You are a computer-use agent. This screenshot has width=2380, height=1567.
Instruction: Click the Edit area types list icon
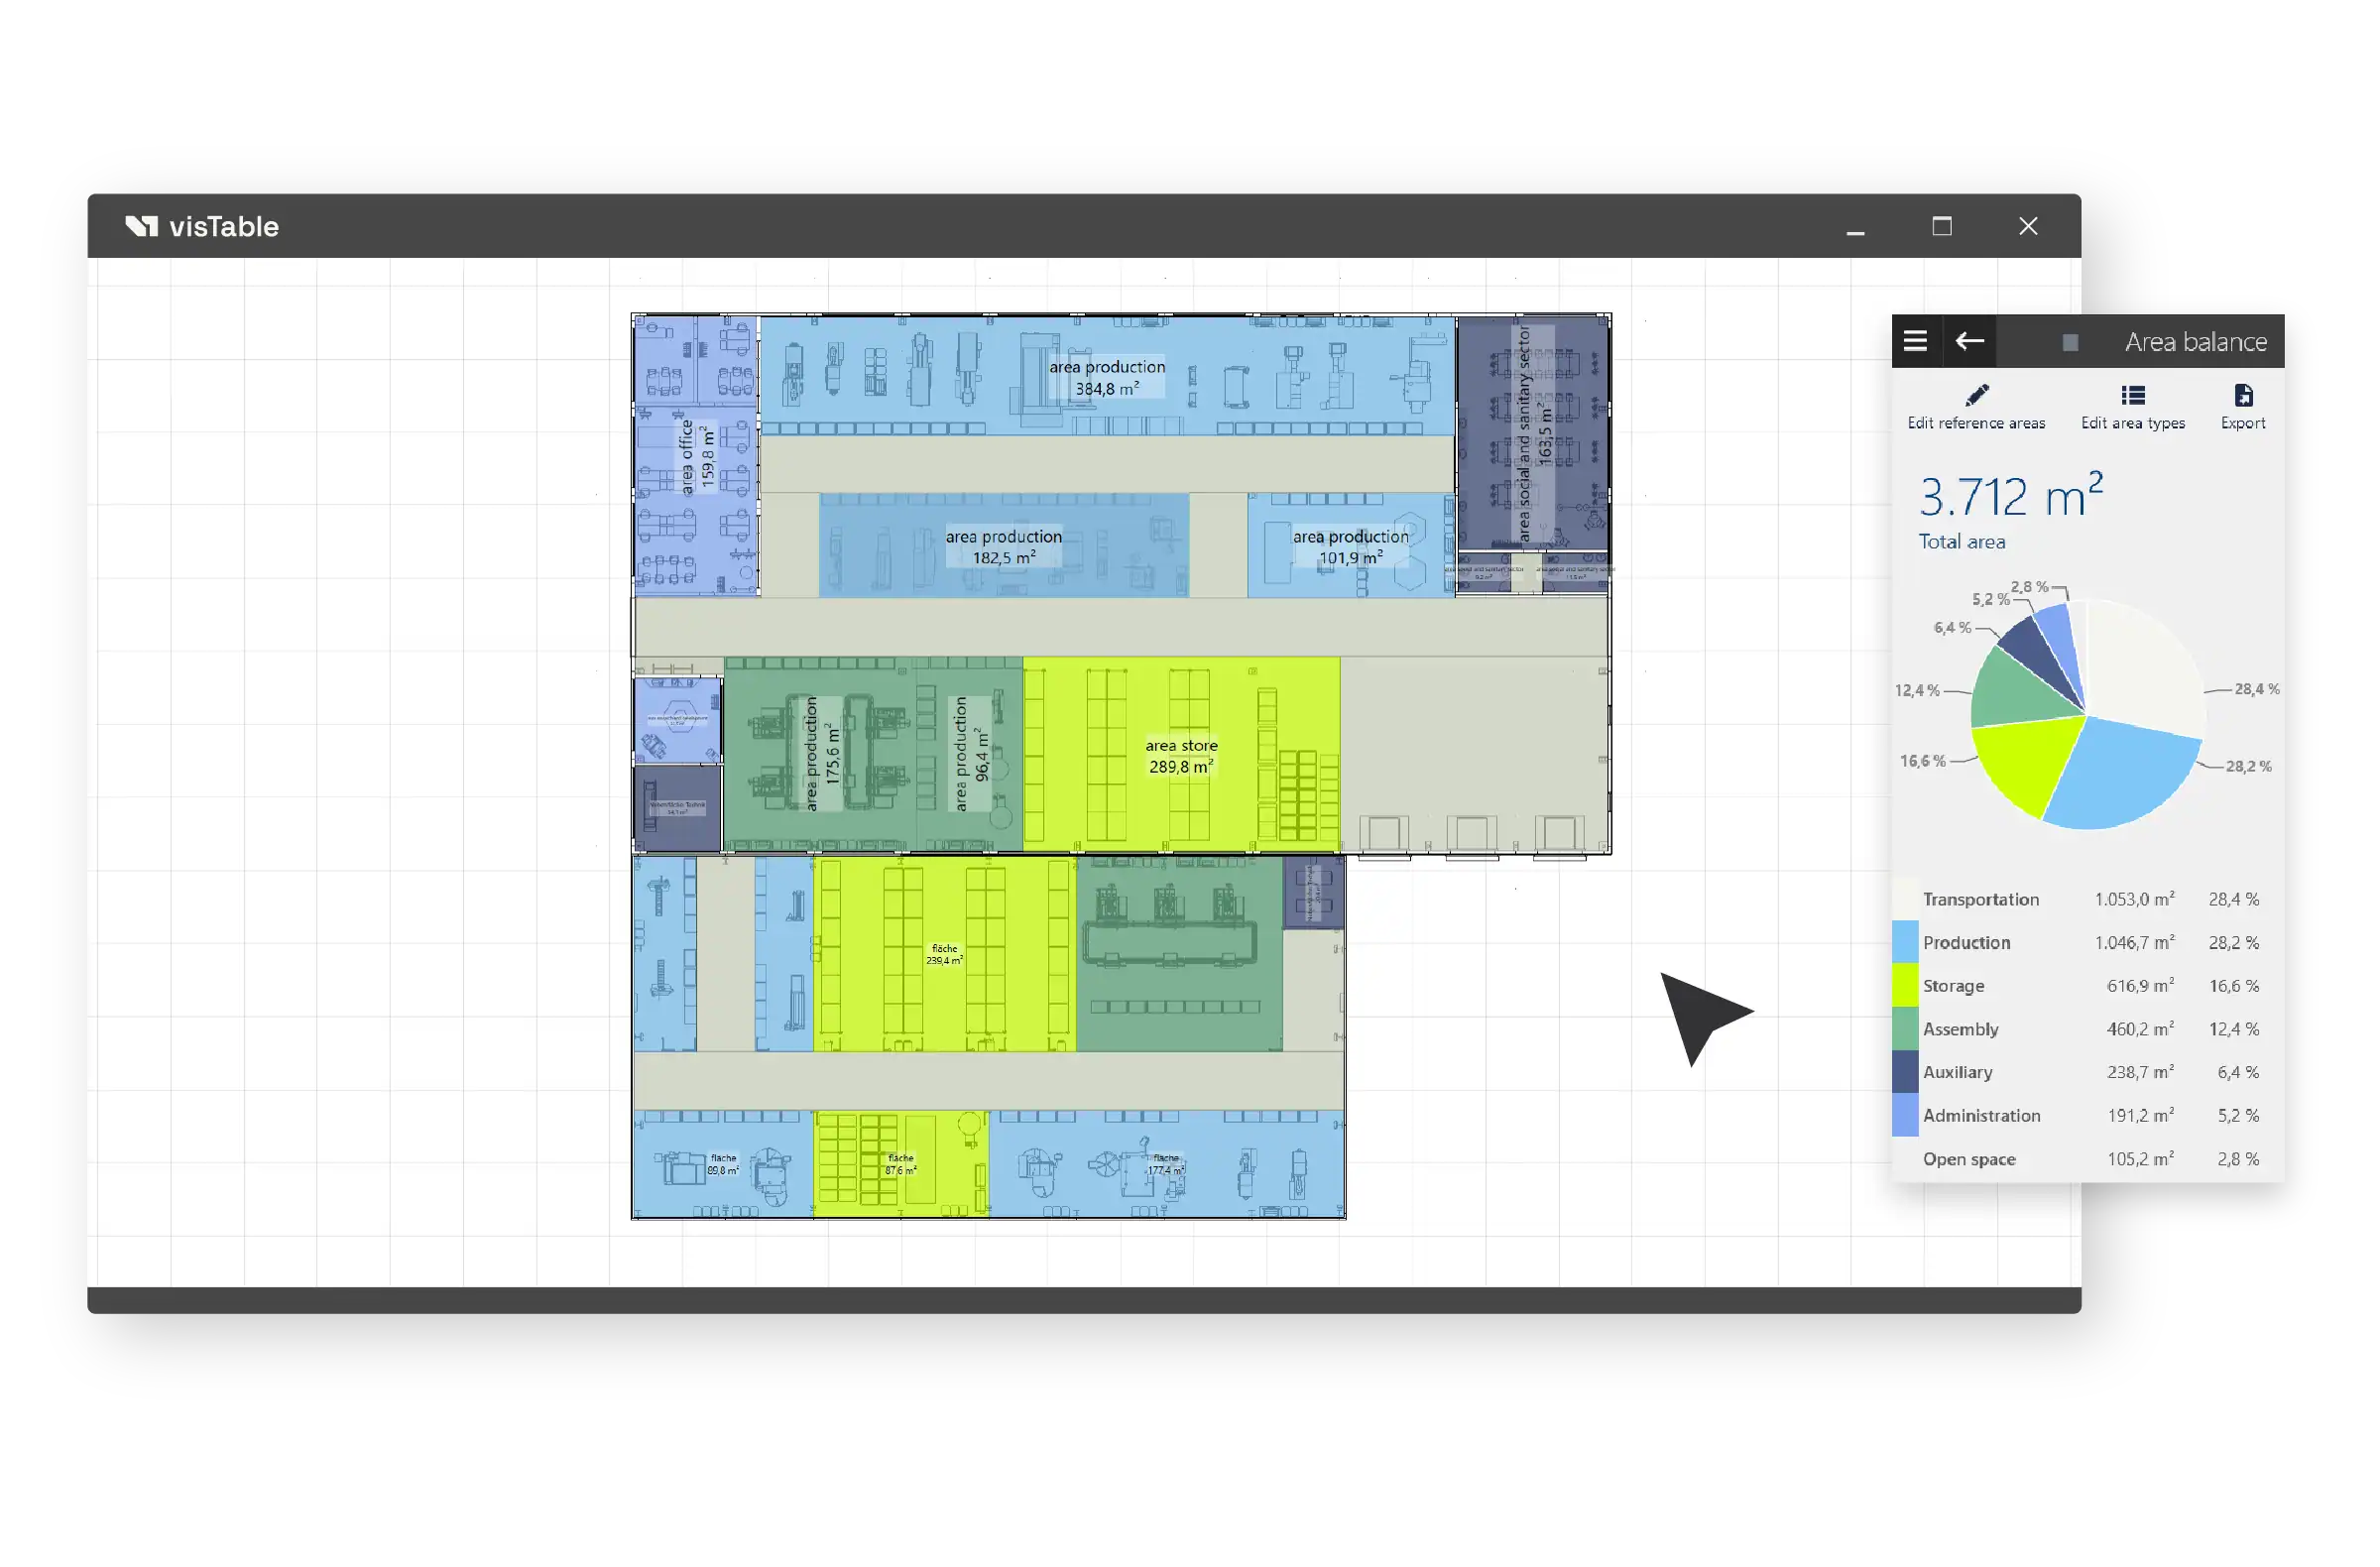click(2132, 395)
